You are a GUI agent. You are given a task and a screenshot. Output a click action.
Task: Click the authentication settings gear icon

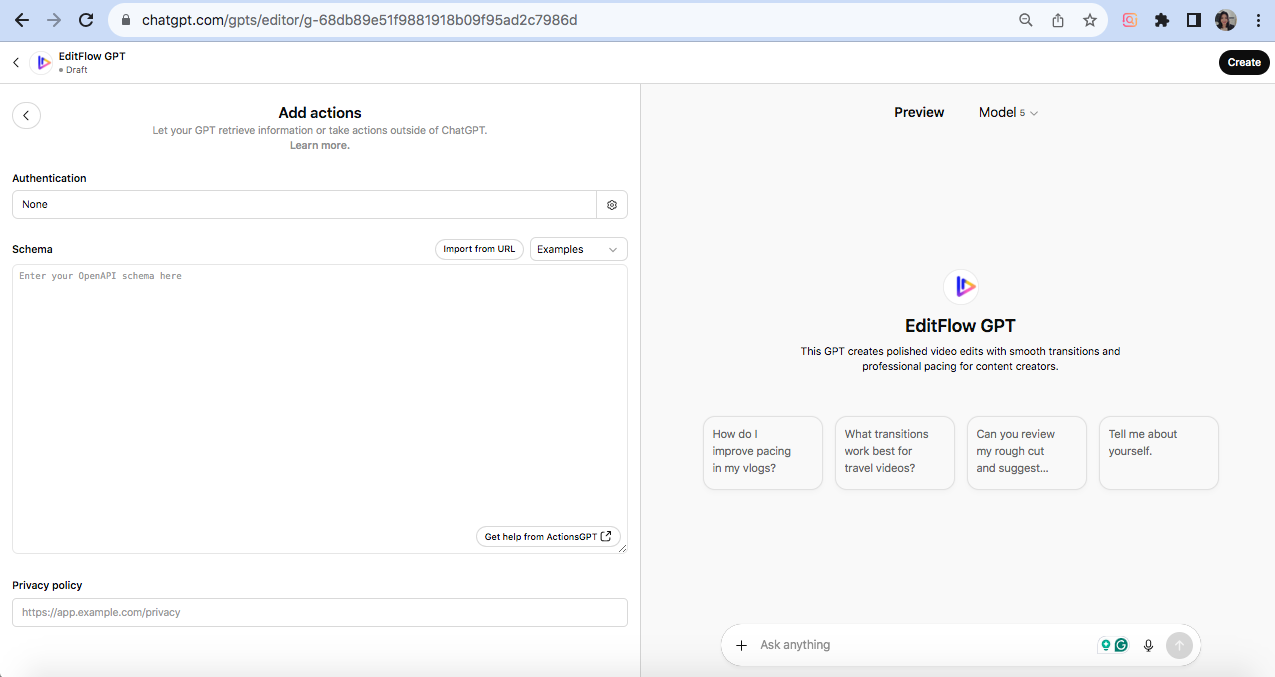click(x=612, y=205)
